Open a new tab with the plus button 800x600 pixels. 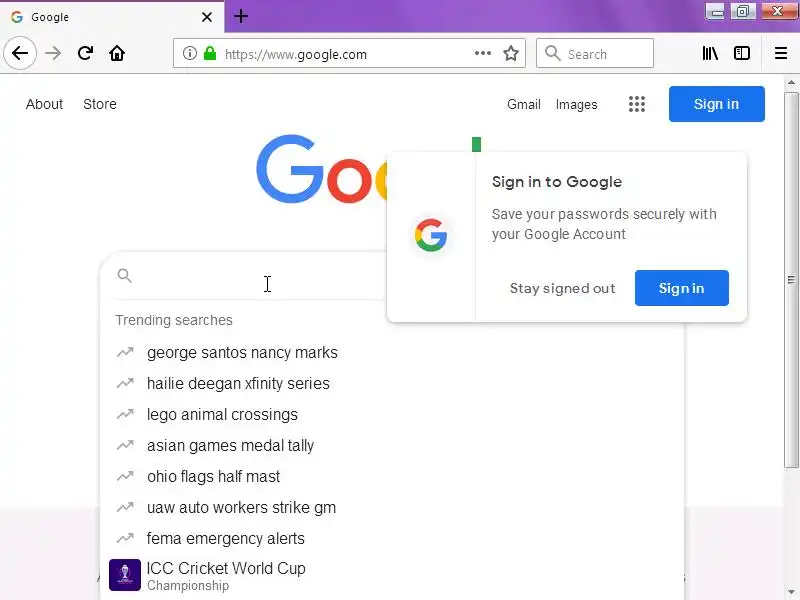tap(241, 16)
